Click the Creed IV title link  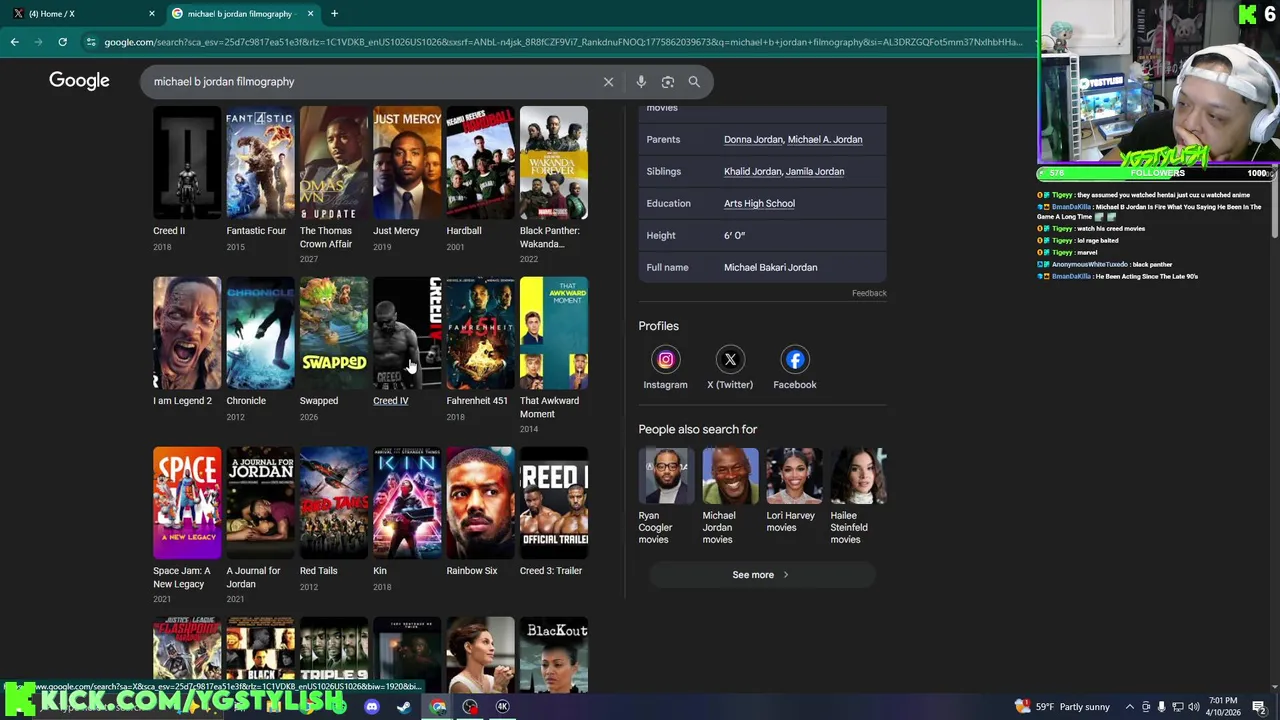tap(391, 401)
